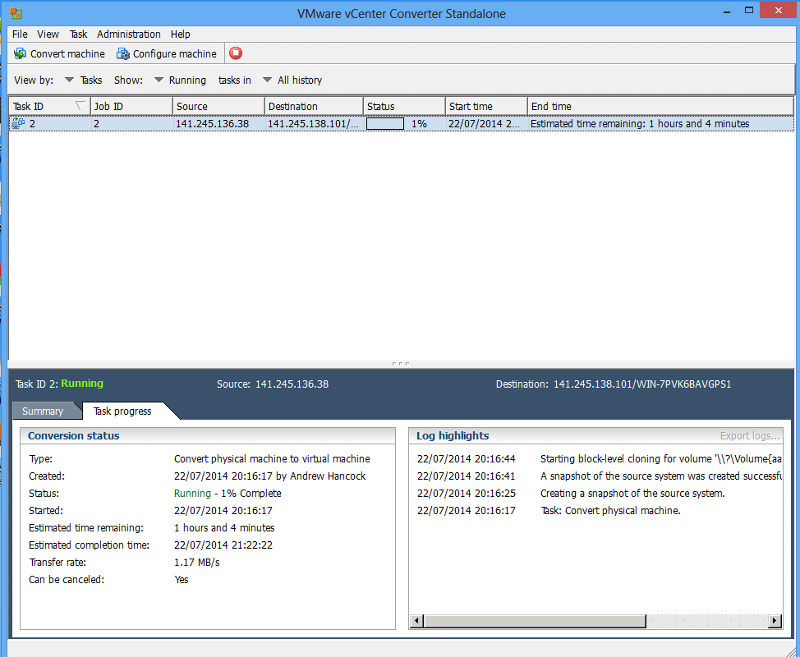Click the Export logs link
800x657 pixels.
point(749,436)
